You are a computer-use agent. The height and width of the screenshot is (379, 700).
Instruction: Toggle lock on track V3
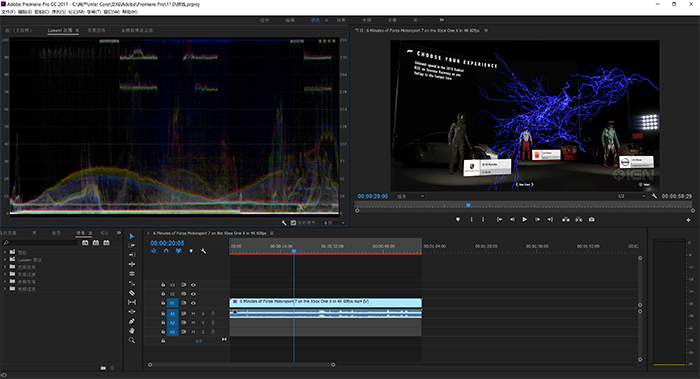click(163, 285)
